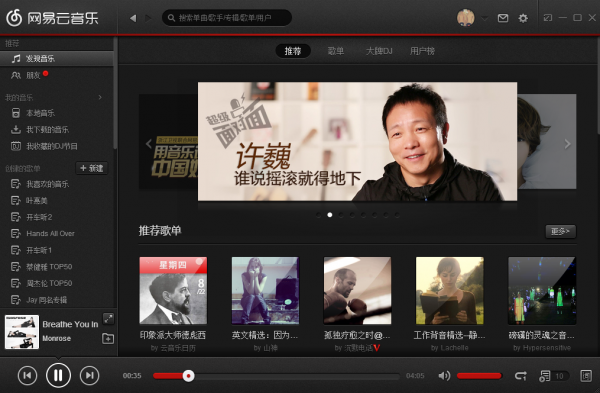The image size is (600, 393).
Task: Open settings via the gear icon
Action: tap(523, 18)
